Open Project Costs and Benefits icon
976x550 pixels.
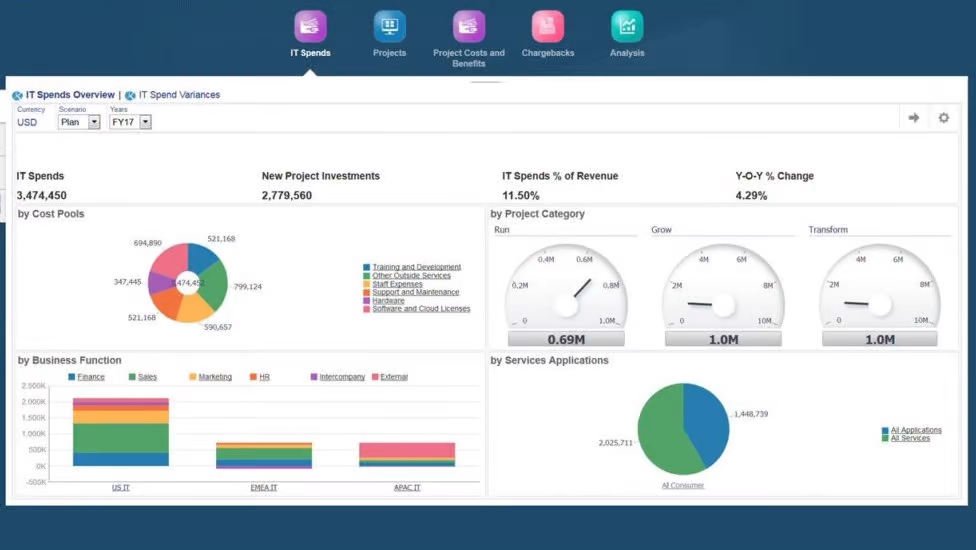pyautogui.click(x=468, y=27)
